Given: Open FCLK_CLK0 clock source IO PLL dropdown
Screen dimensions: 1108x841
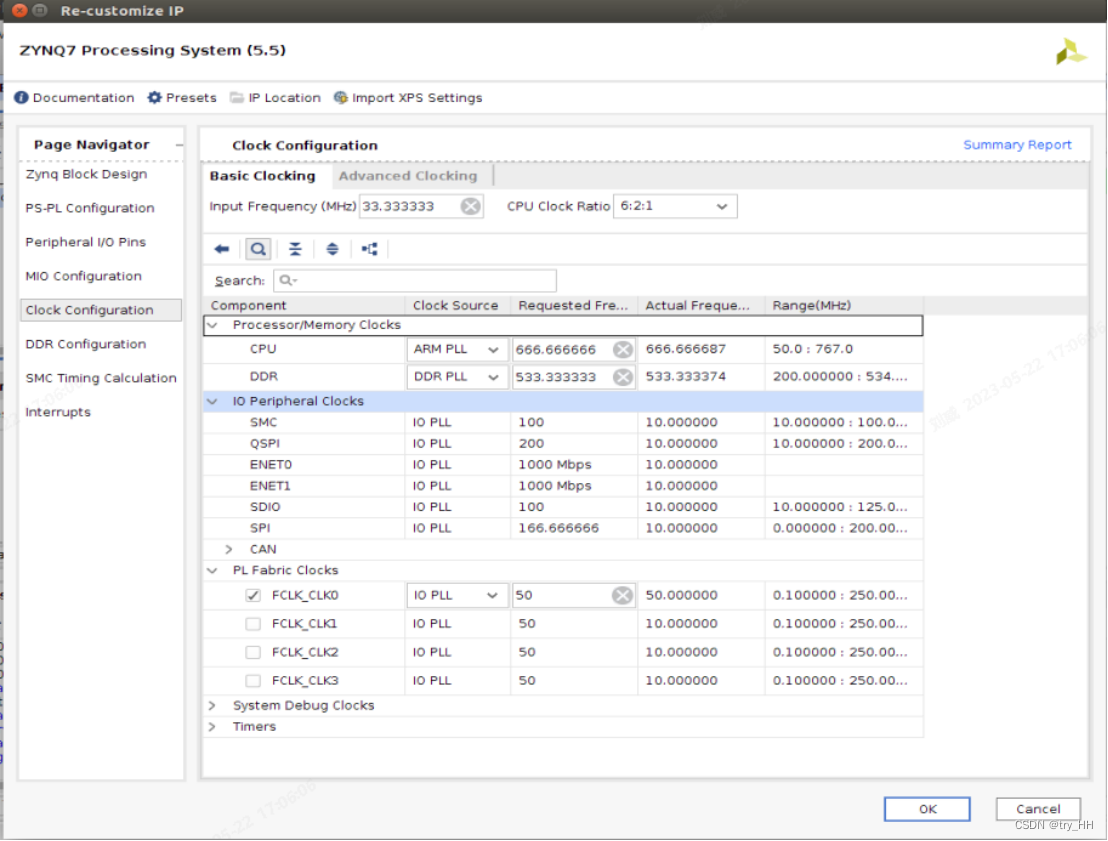Looking at the screenshot, I should click(456, 596).
